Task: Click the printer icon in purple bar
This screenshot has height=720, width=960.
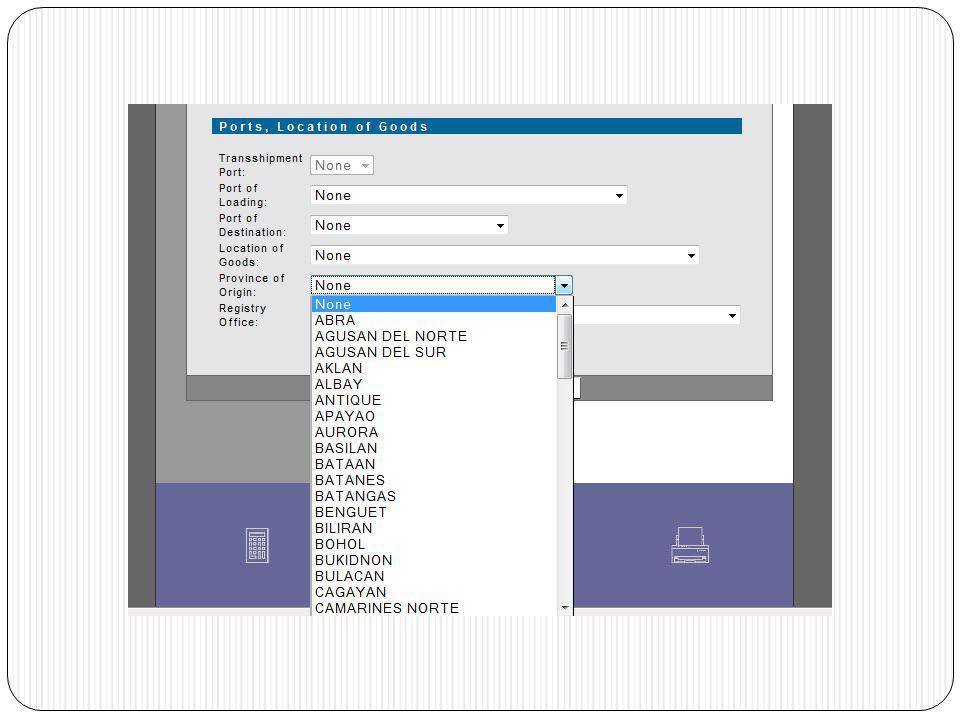Action: [690, 545]
